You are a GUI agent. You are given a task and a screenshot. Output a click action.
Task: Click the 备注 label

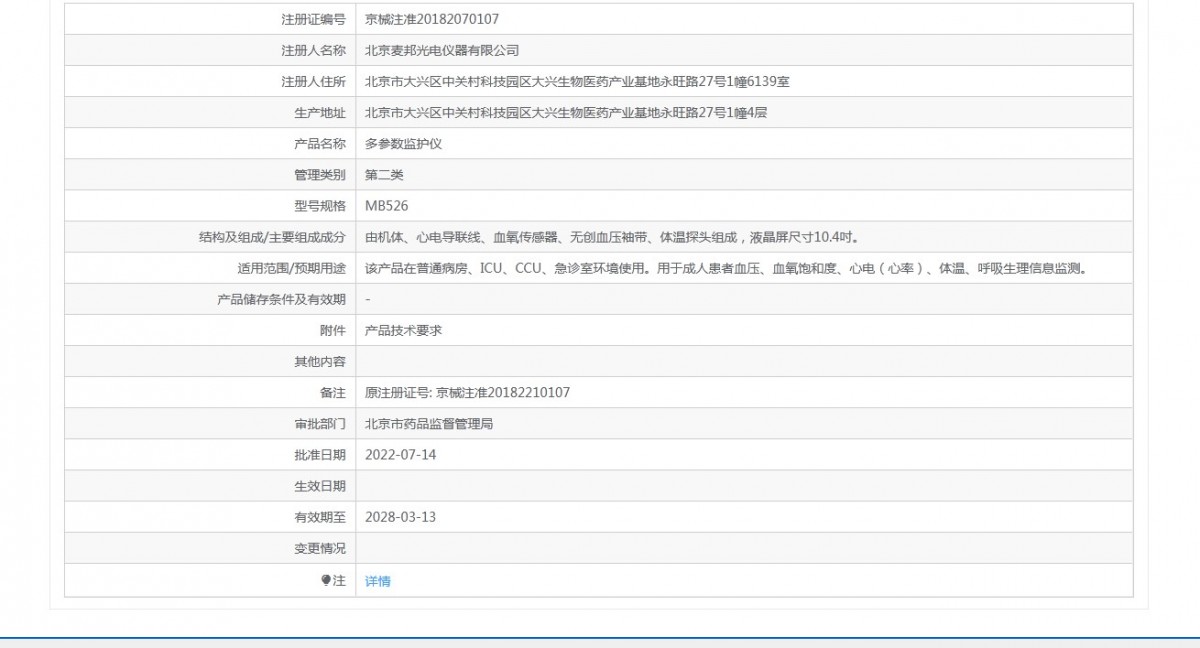pos(333,393)
